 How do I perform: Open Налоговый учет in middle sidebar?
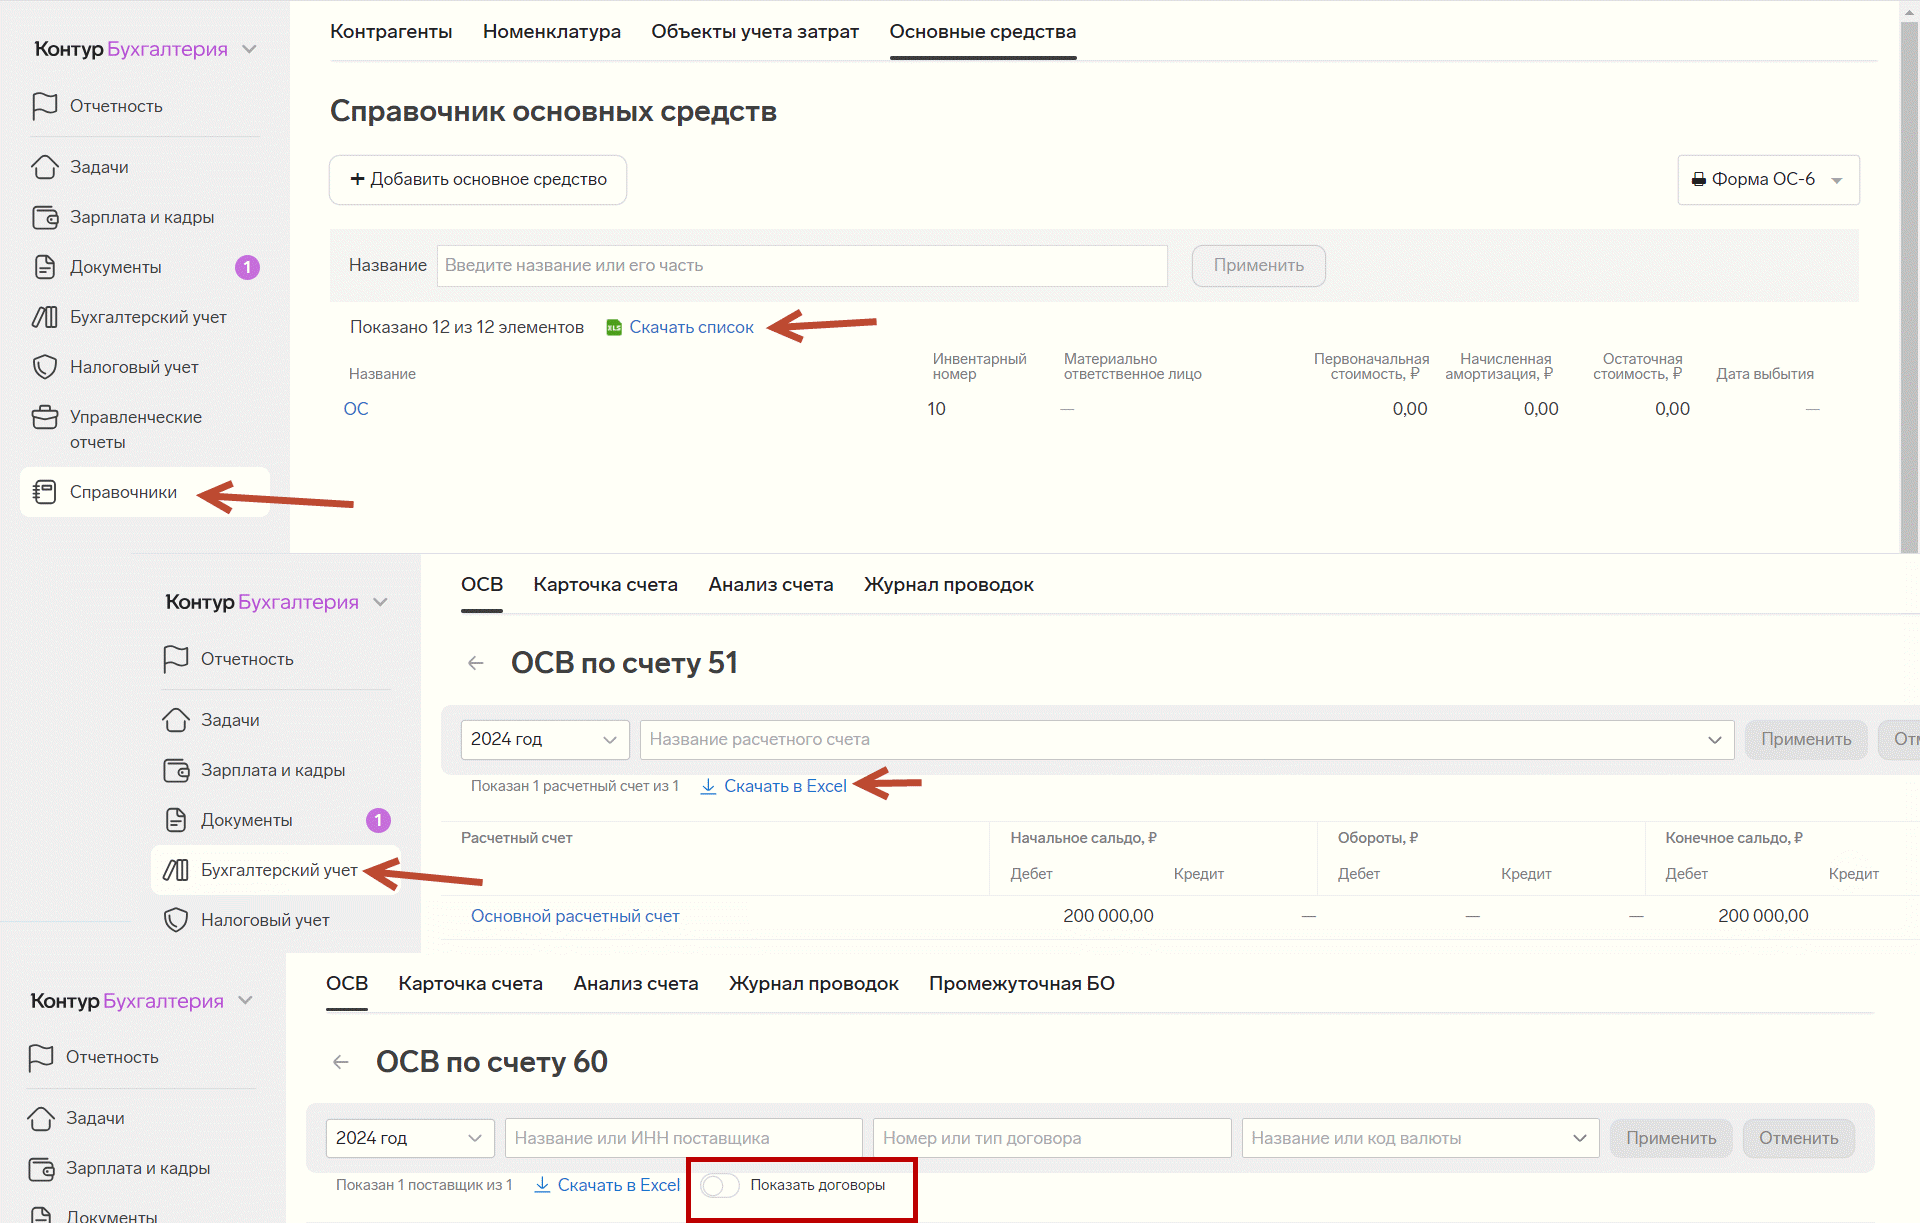click(x=265, y=920)
